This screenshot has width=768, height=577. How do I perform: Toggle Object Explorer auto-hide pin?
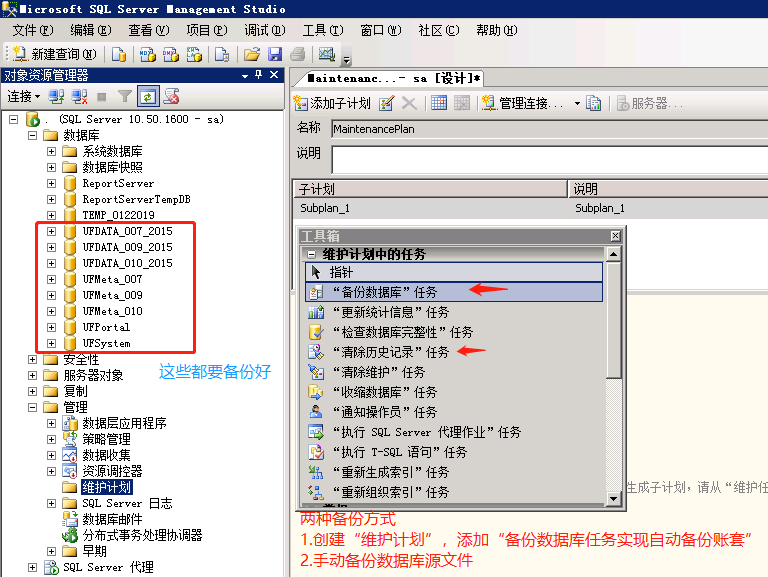click(x=259, y=75)
